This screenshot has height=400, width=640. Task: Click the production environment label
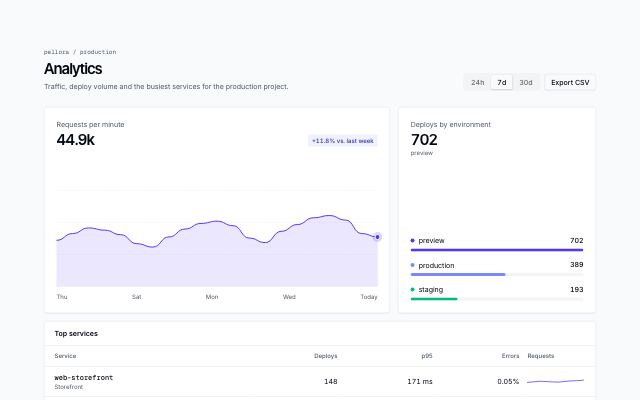(x=436, y=265)
